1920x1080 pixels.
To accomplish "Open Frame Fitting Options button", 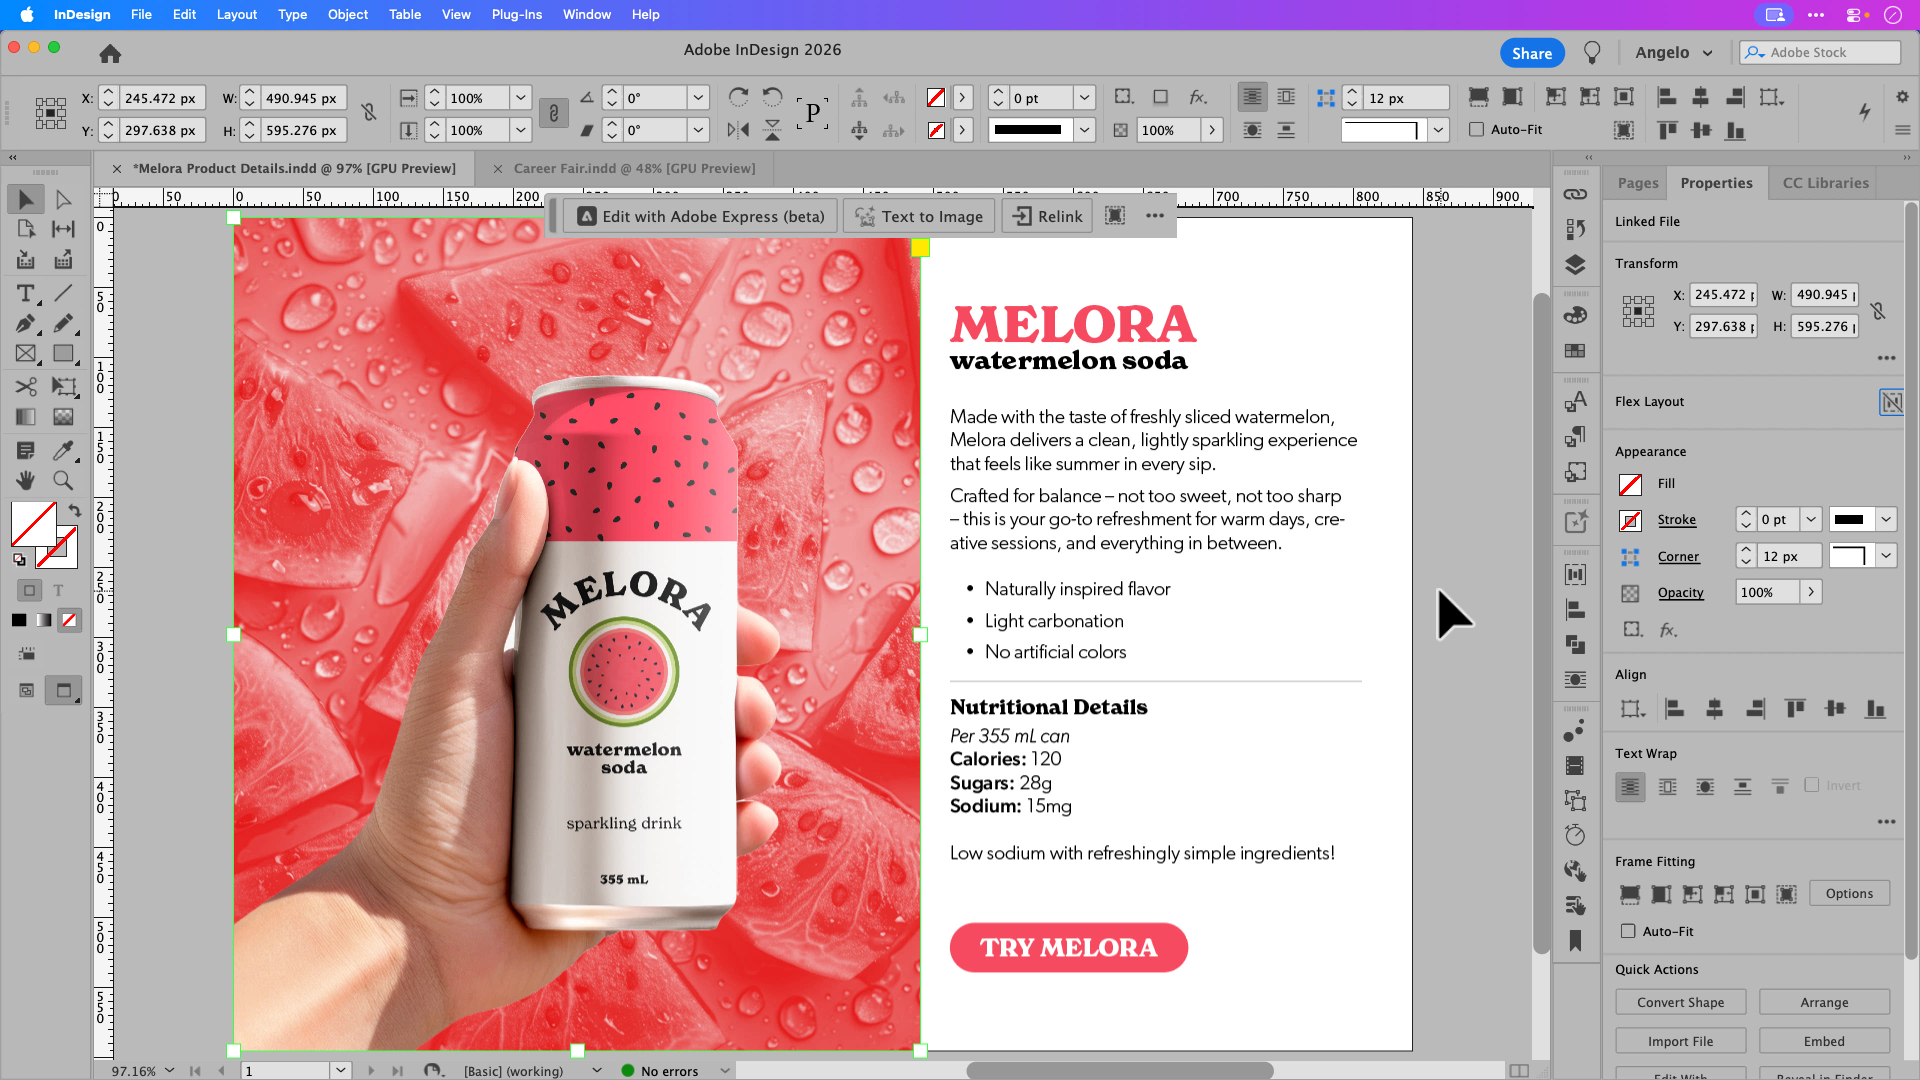I will (x=1849, y=893).
